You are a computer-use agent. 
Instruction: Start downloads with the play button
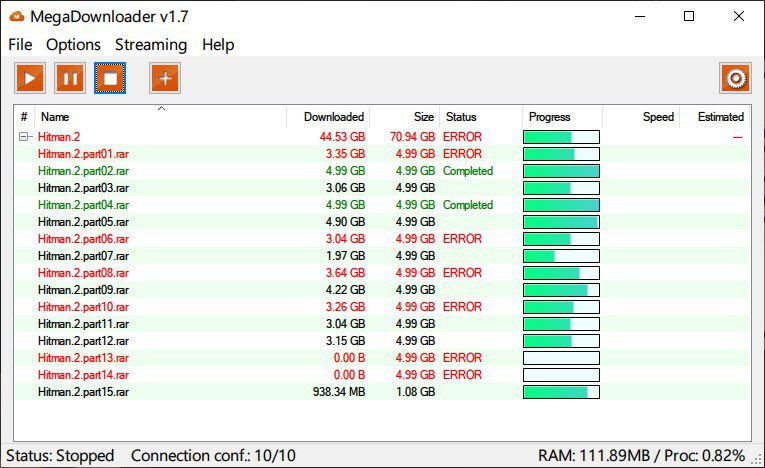pos(30,78)
